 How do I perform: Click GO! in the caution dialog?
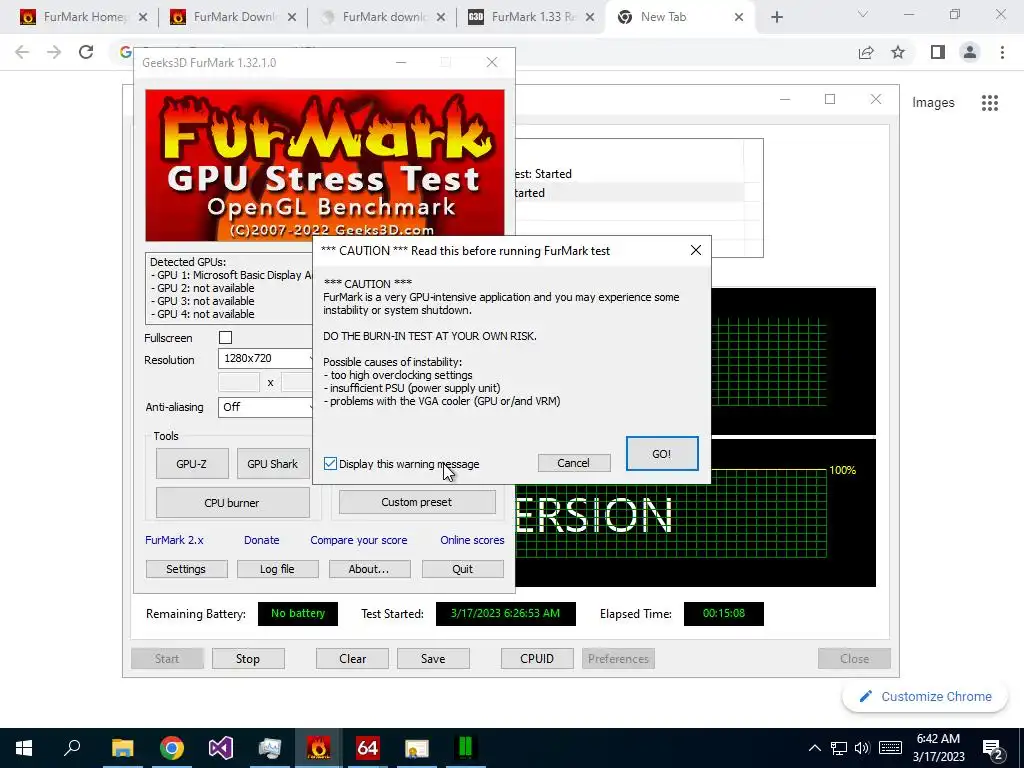pos(662,454)
